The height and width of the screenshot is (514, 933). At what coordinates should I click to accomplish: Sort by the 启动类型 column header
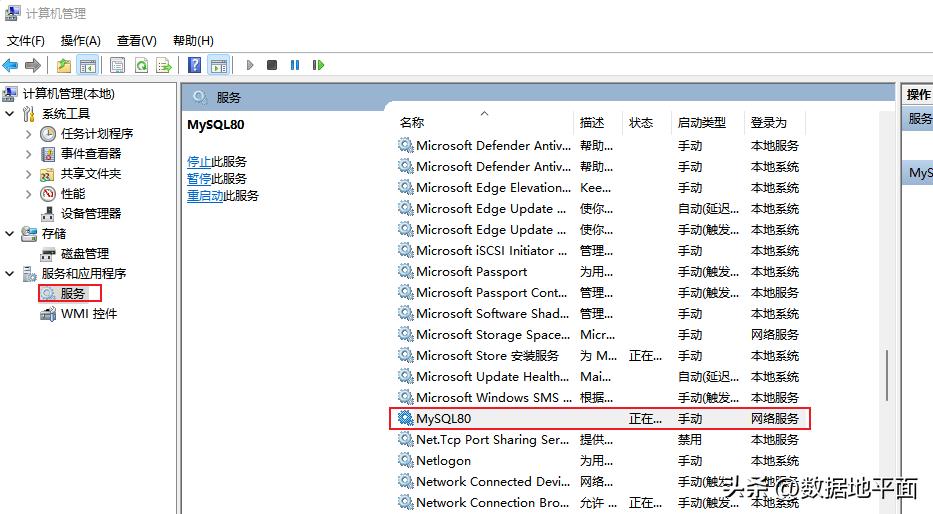(x=707, y=123)
